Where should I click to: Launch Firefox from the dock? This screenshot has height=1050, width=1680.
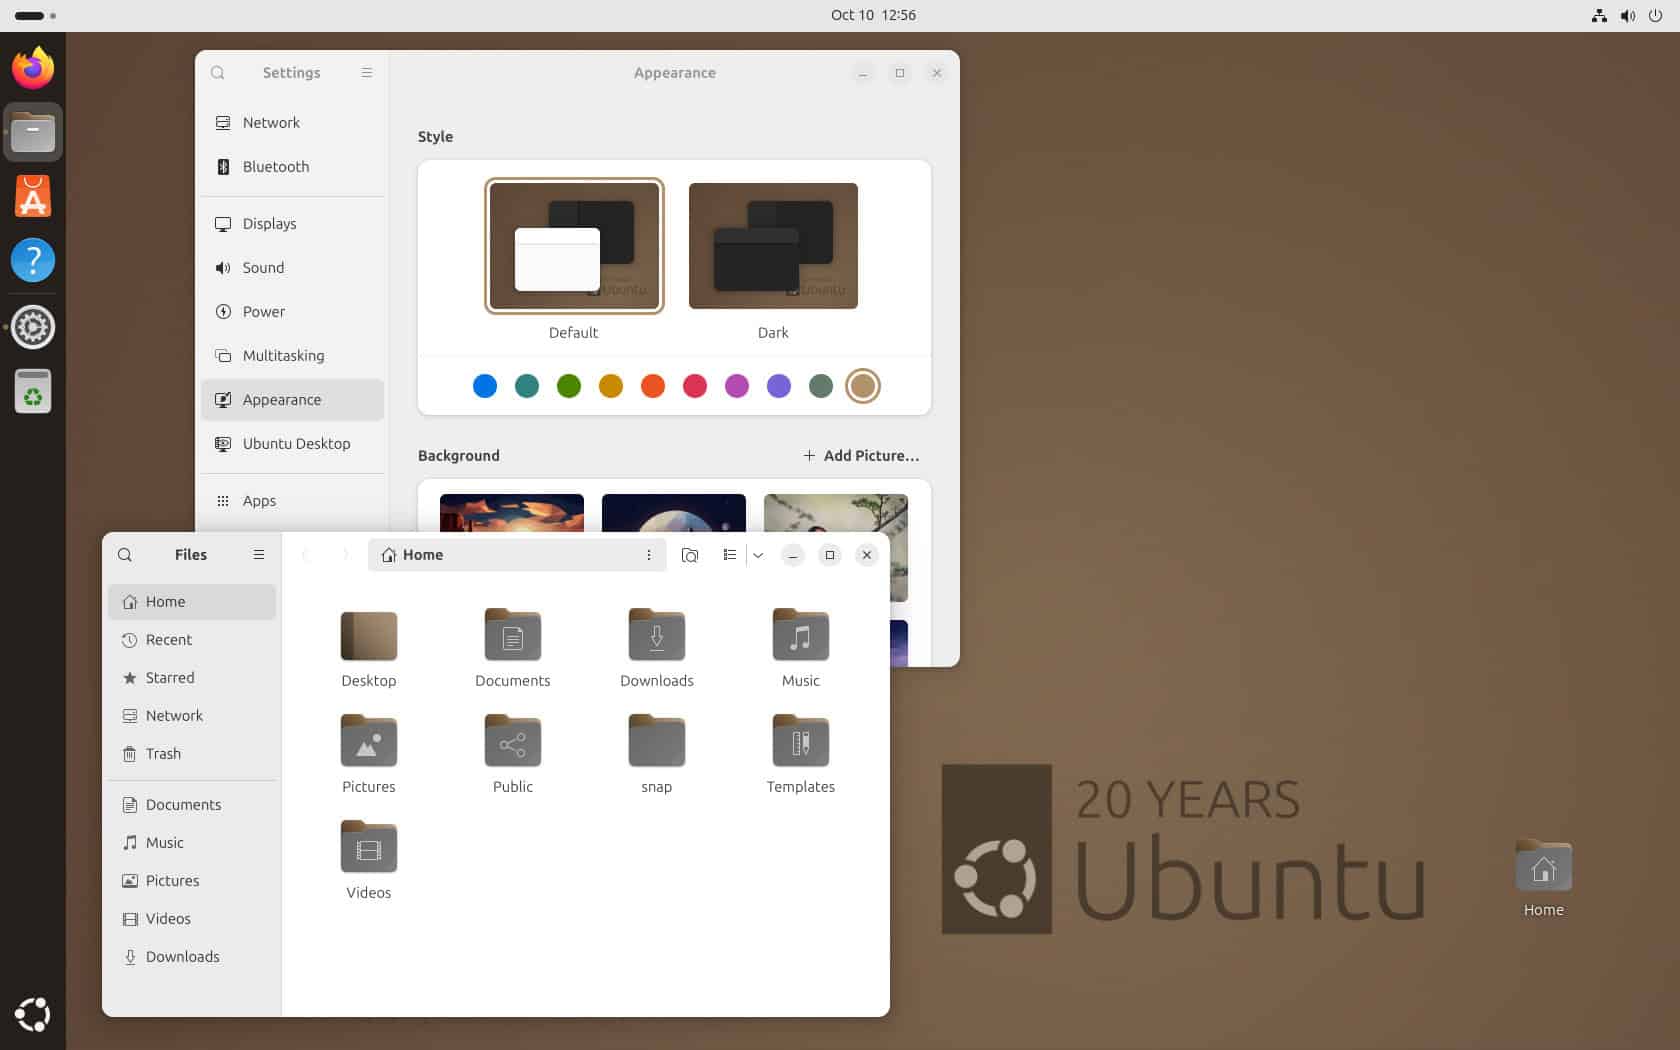[x=33, y=67]
